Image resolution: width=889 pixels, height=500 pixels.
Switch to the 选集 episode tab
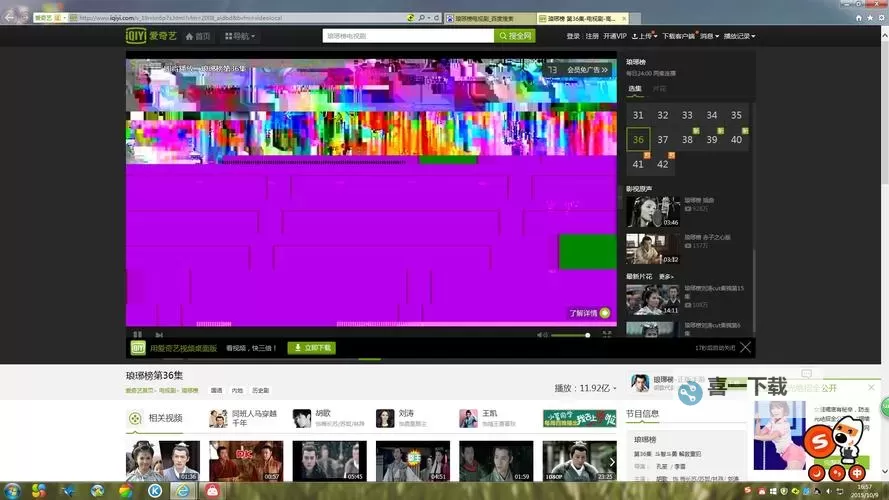tap(635, 89)
